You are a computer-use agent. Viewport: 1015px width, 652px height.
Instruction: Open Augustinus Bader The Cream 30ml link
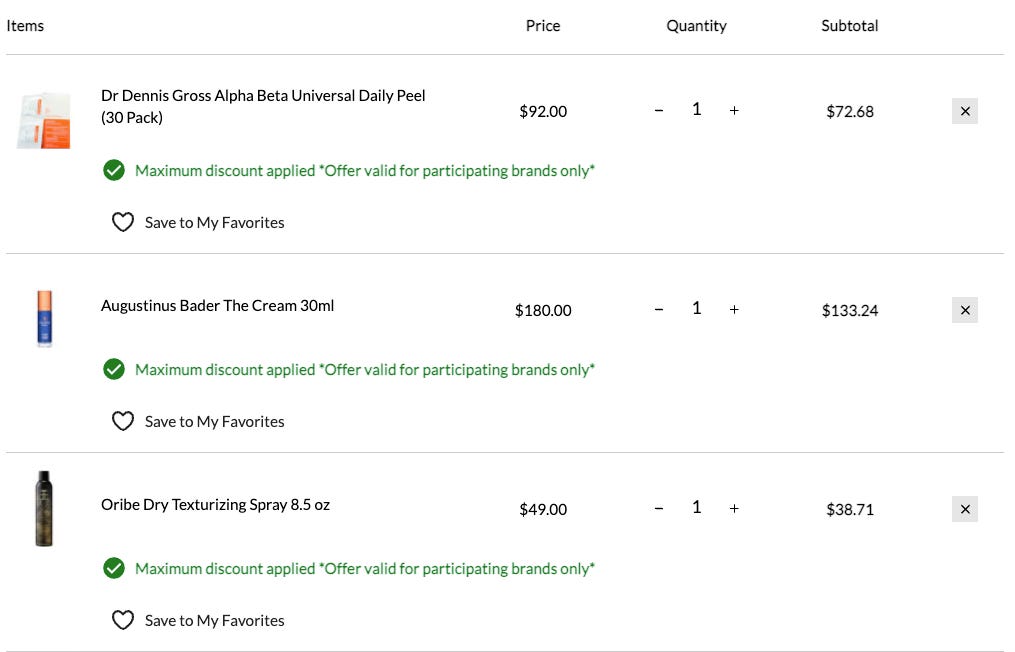coord(217,305)
